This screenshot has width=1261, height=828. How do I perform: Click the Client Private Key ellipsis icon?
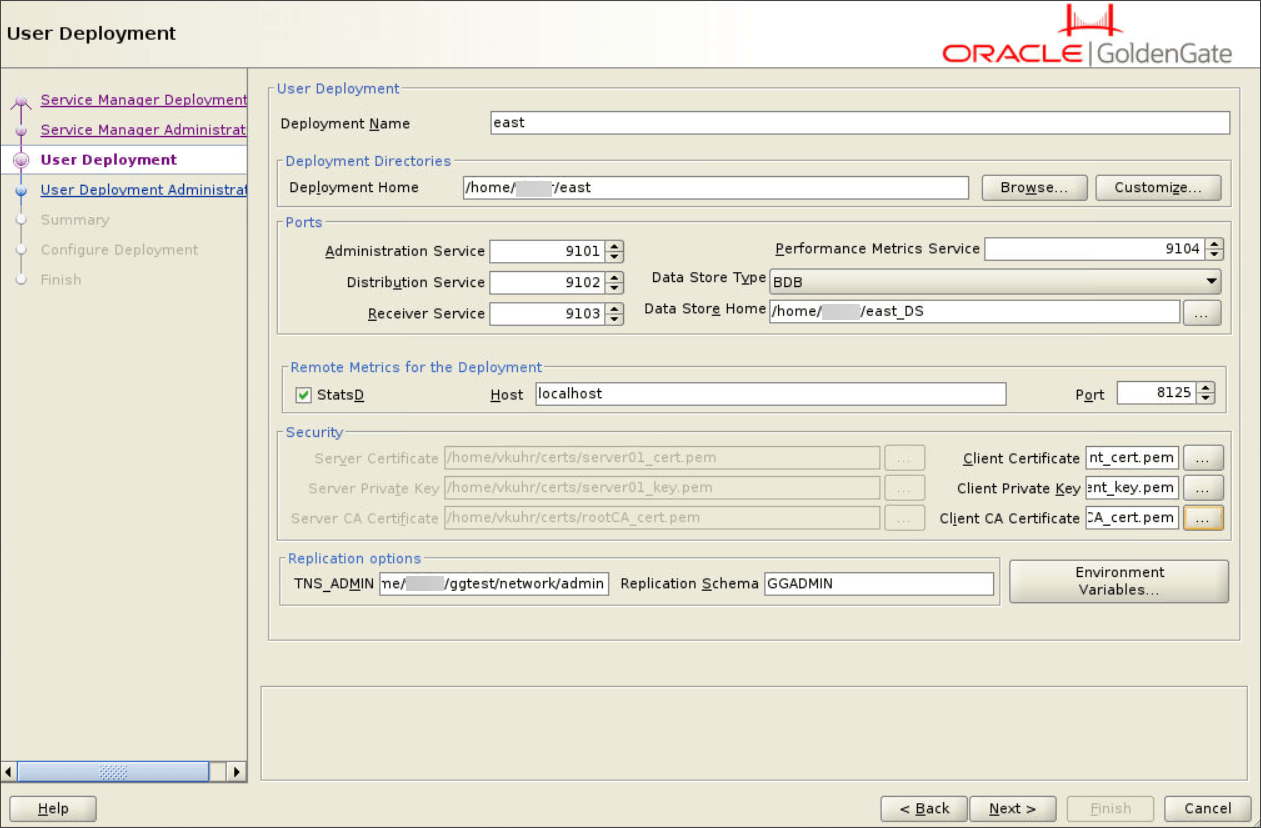click(1203, 487)
